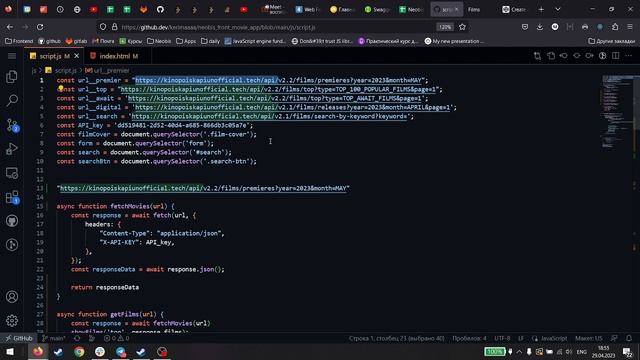
Task: Open the Remote Explorer view
Action: point(12,173)
